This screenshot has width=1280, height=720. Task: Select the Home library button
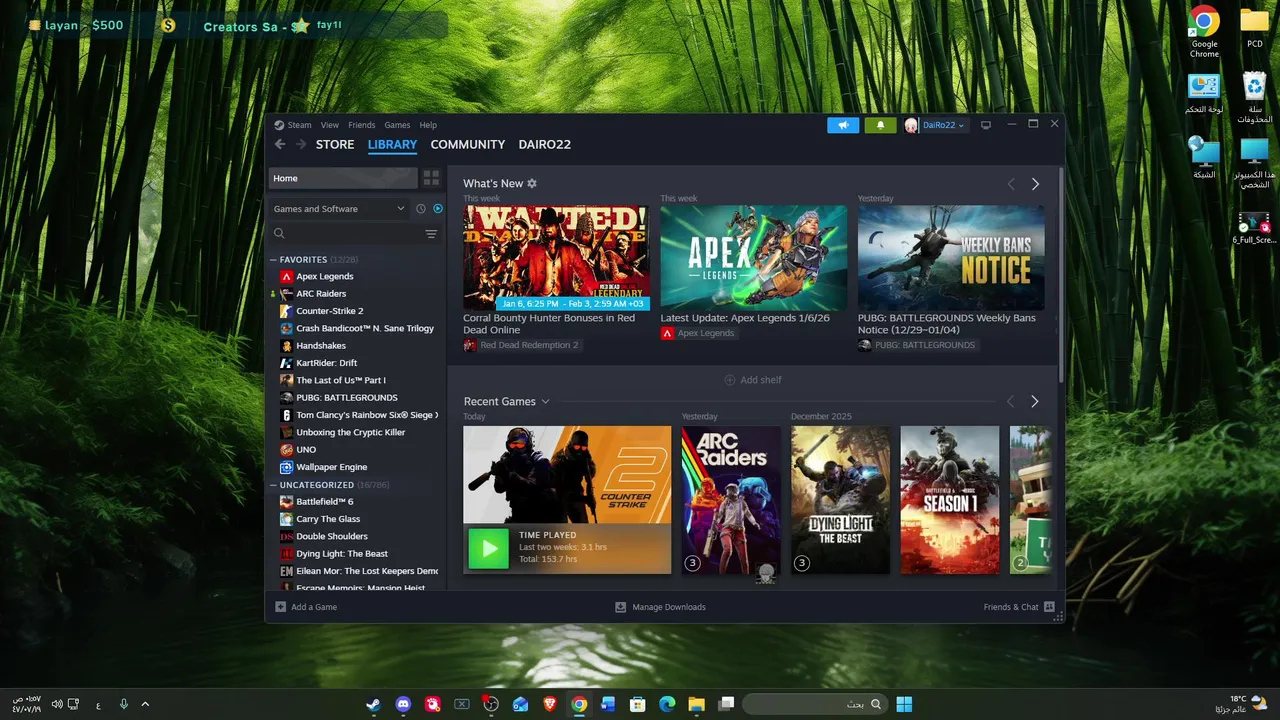343,178
